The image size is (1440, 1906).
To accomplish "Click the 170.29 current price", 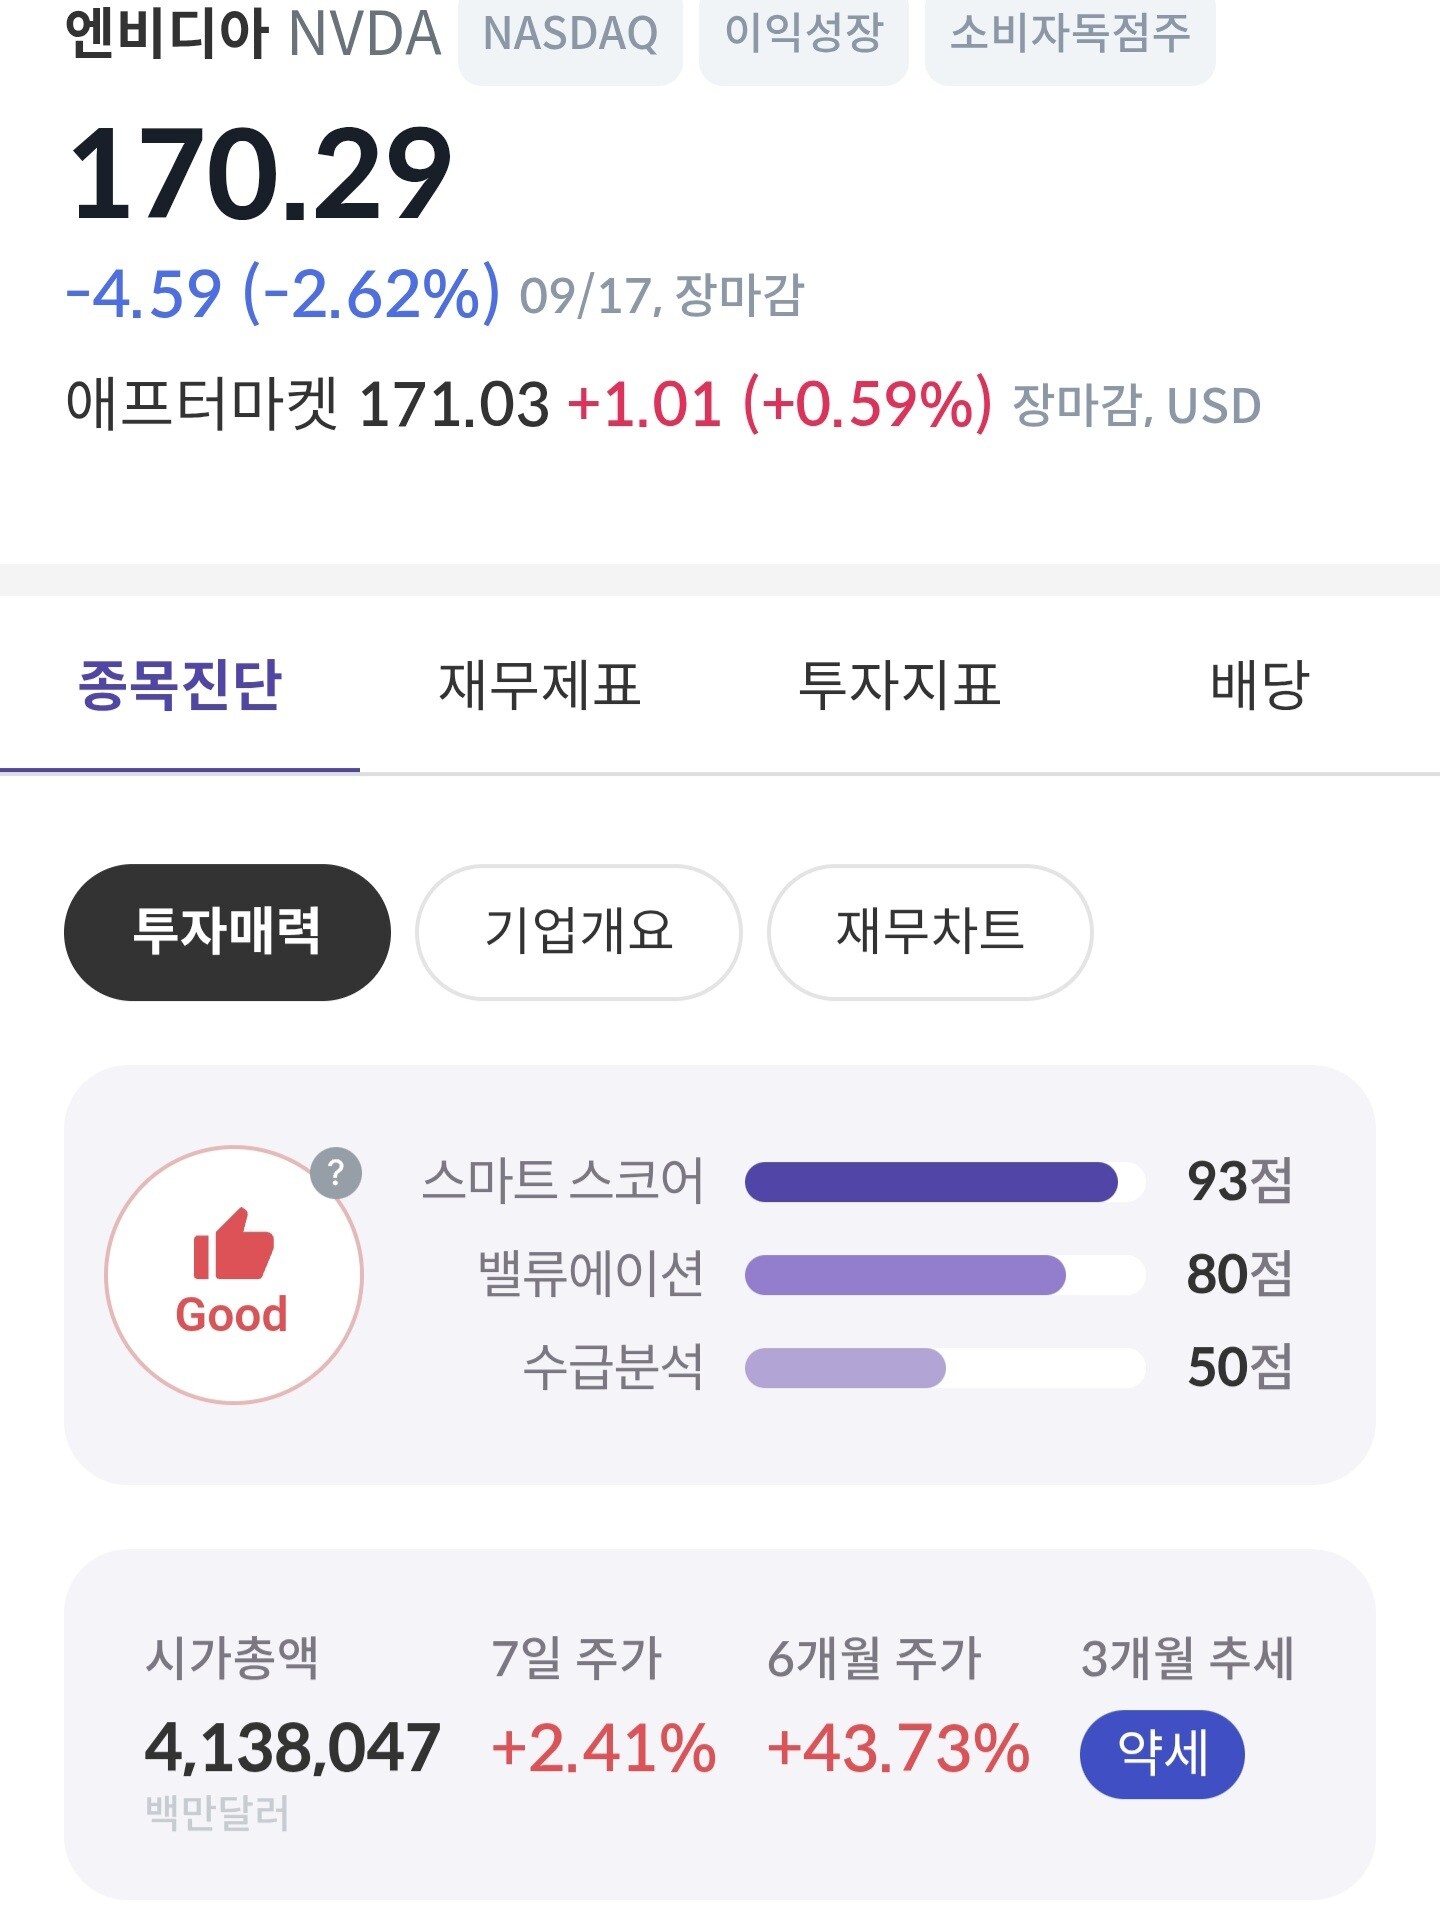I will [x=260, y=175].
